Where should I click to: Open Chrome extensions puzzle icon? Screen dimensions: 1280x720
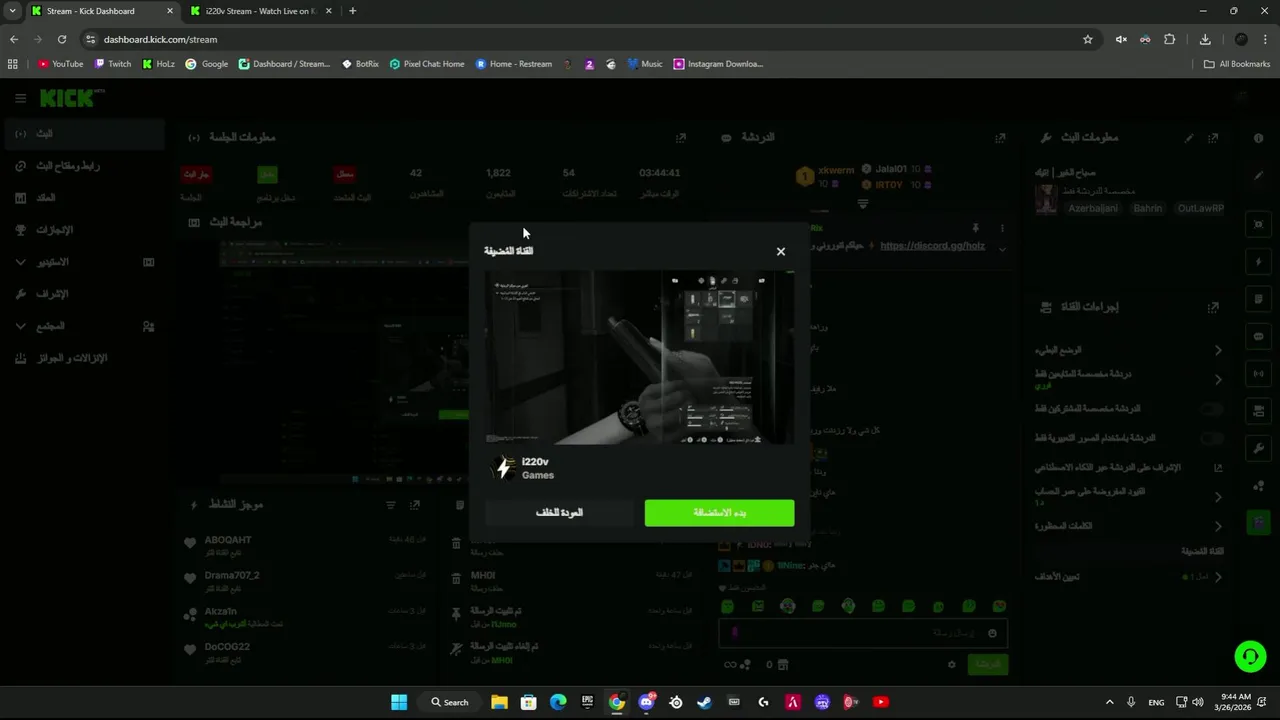[1170, 39]
